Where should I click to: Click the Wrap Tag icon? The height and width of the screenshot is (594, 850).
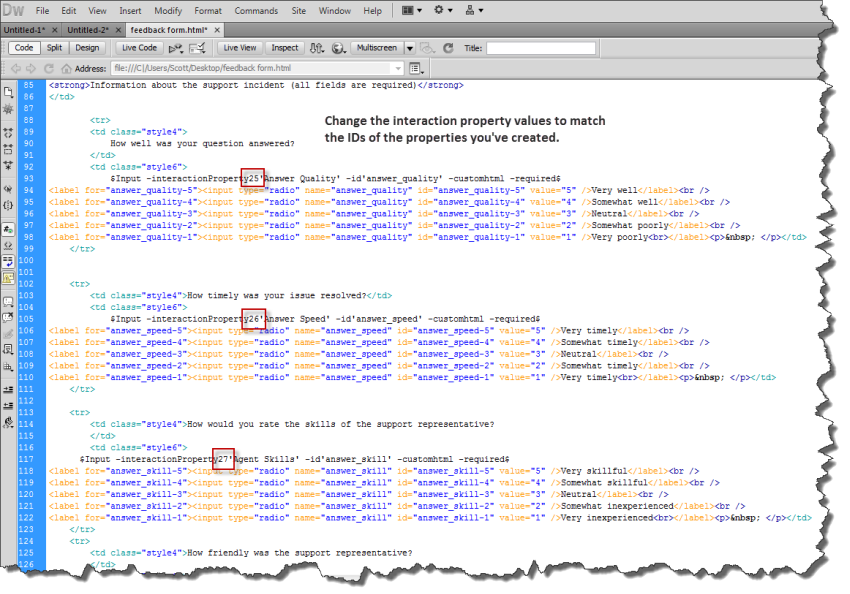[8, 334]
